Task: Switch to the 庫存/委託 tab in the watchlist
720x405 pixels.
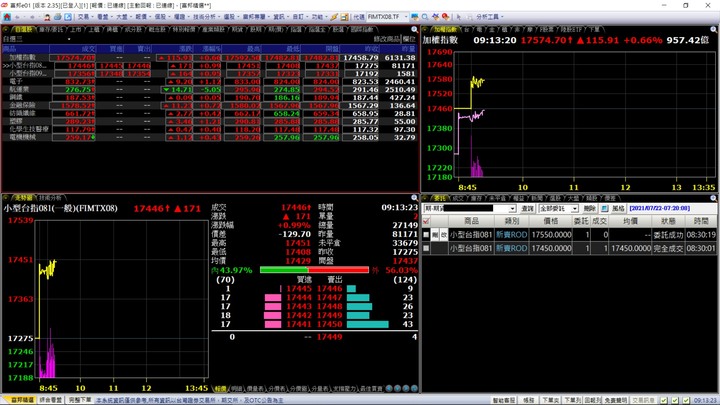Action: pos(51,29)
